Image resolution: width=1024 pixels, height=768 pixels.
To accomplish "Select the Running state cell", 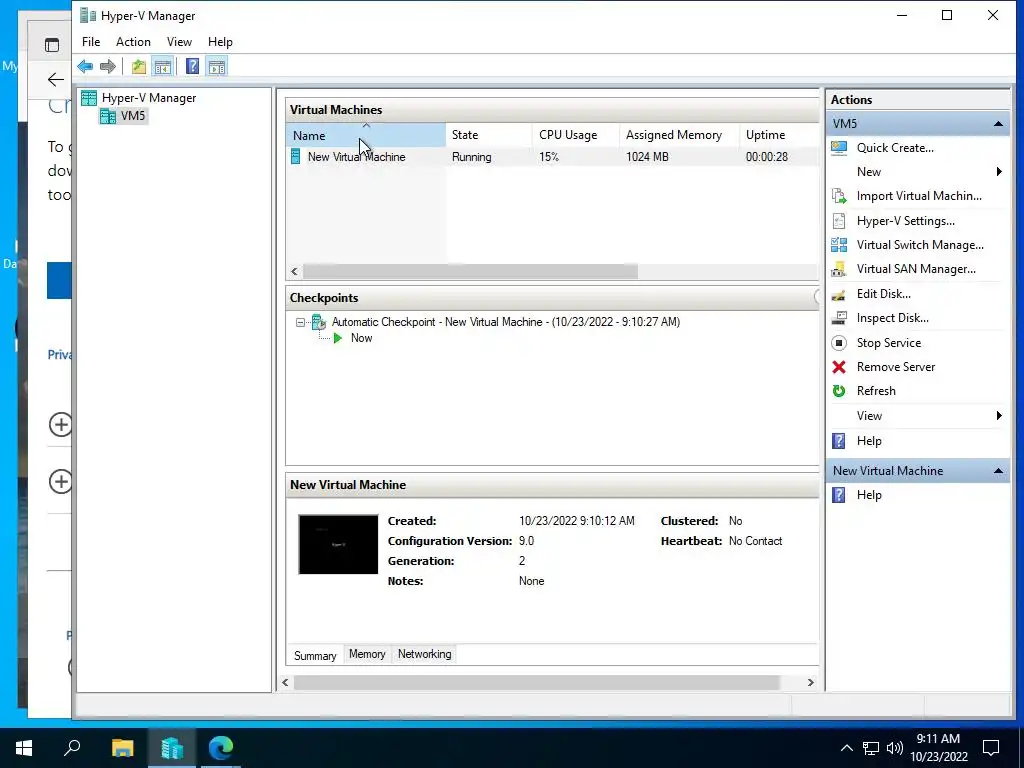I will [472, 157].
